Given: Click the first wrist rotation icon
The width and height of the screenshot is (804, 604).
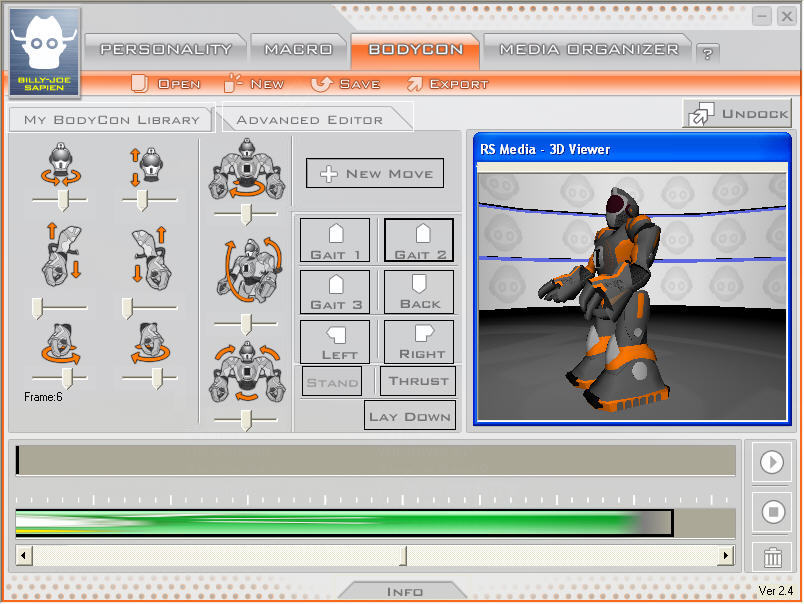Looking at the screenshot, I should [x=61, y=344].
